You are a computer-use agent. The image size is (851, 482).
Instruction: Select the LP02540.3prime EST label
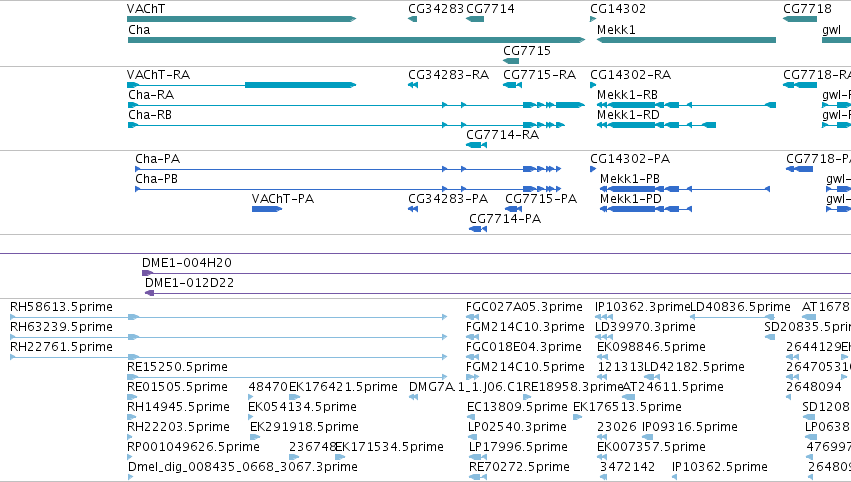517,427
